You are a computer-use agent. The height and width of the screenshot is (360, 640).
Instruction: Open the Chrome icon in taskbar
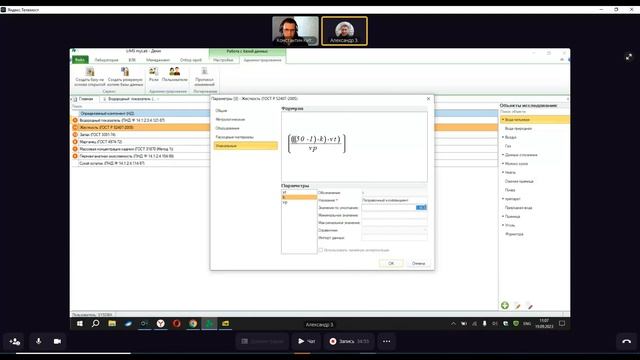tap(193, 324)
